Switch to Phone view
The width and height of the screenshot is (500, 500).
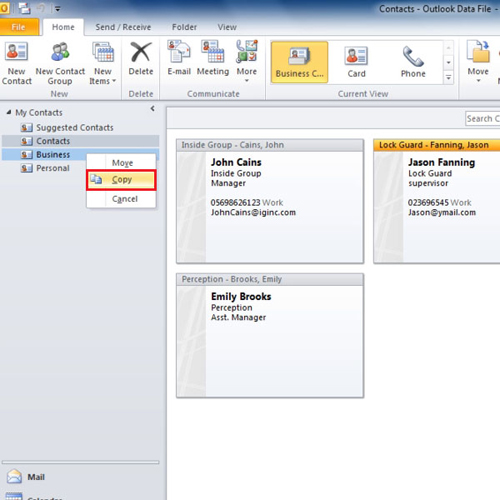tap(413, 62)
